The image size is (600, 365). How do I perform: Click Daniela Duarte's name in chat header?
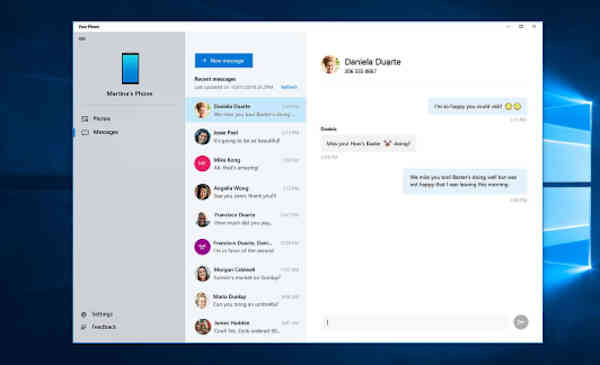point(372,62)
